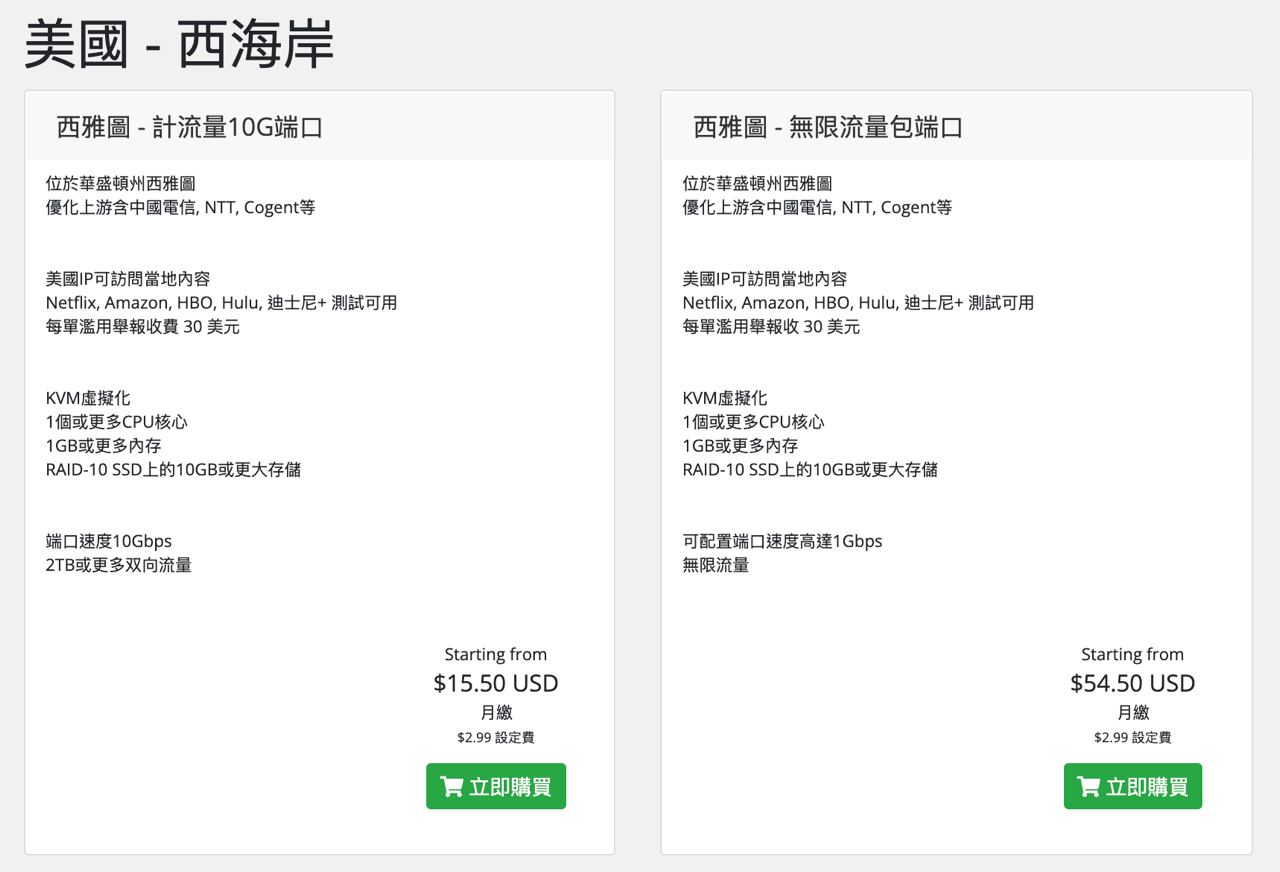Click the cart icon in the $54.50 plan button

point(1088,787)
